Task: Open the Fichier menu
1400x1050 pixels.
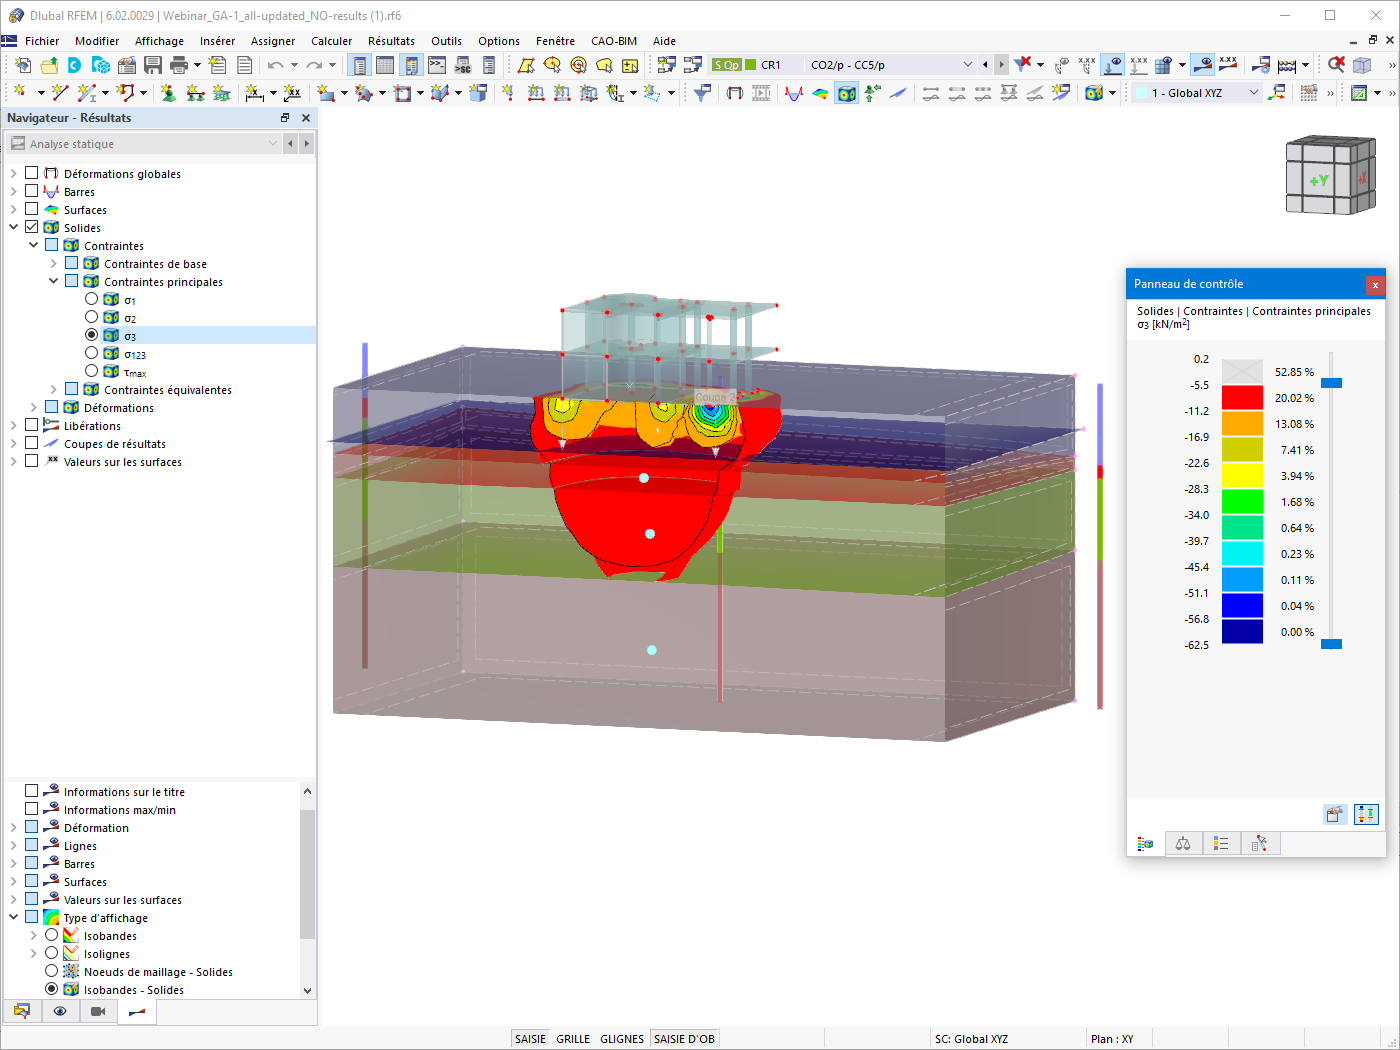Action: pos(42,41)
